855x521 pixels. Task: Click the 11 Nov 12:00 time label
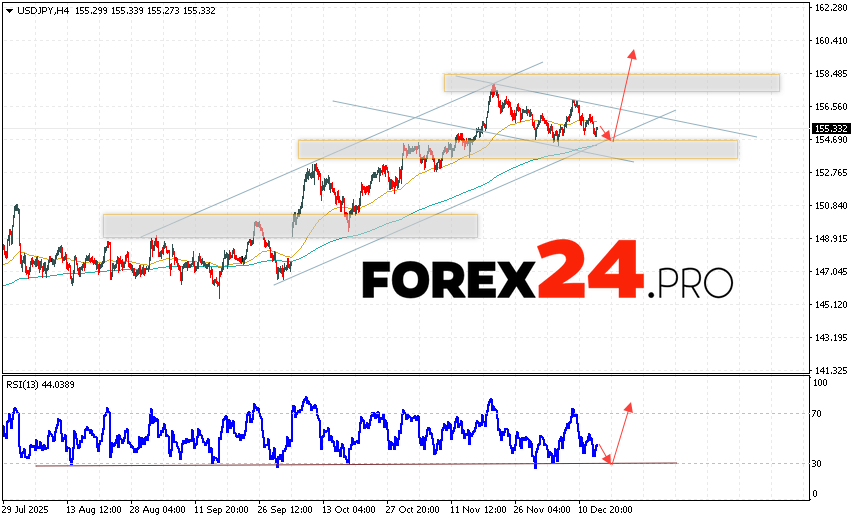pos(477,509)
